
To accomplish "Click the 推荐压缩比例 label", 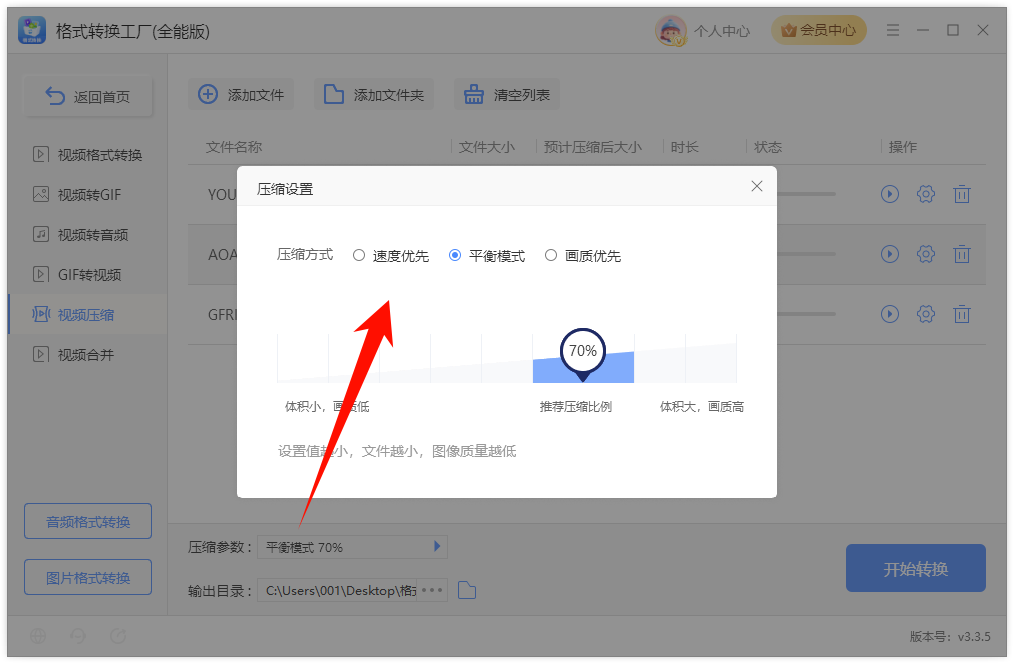I will click(x=576, y=407).
